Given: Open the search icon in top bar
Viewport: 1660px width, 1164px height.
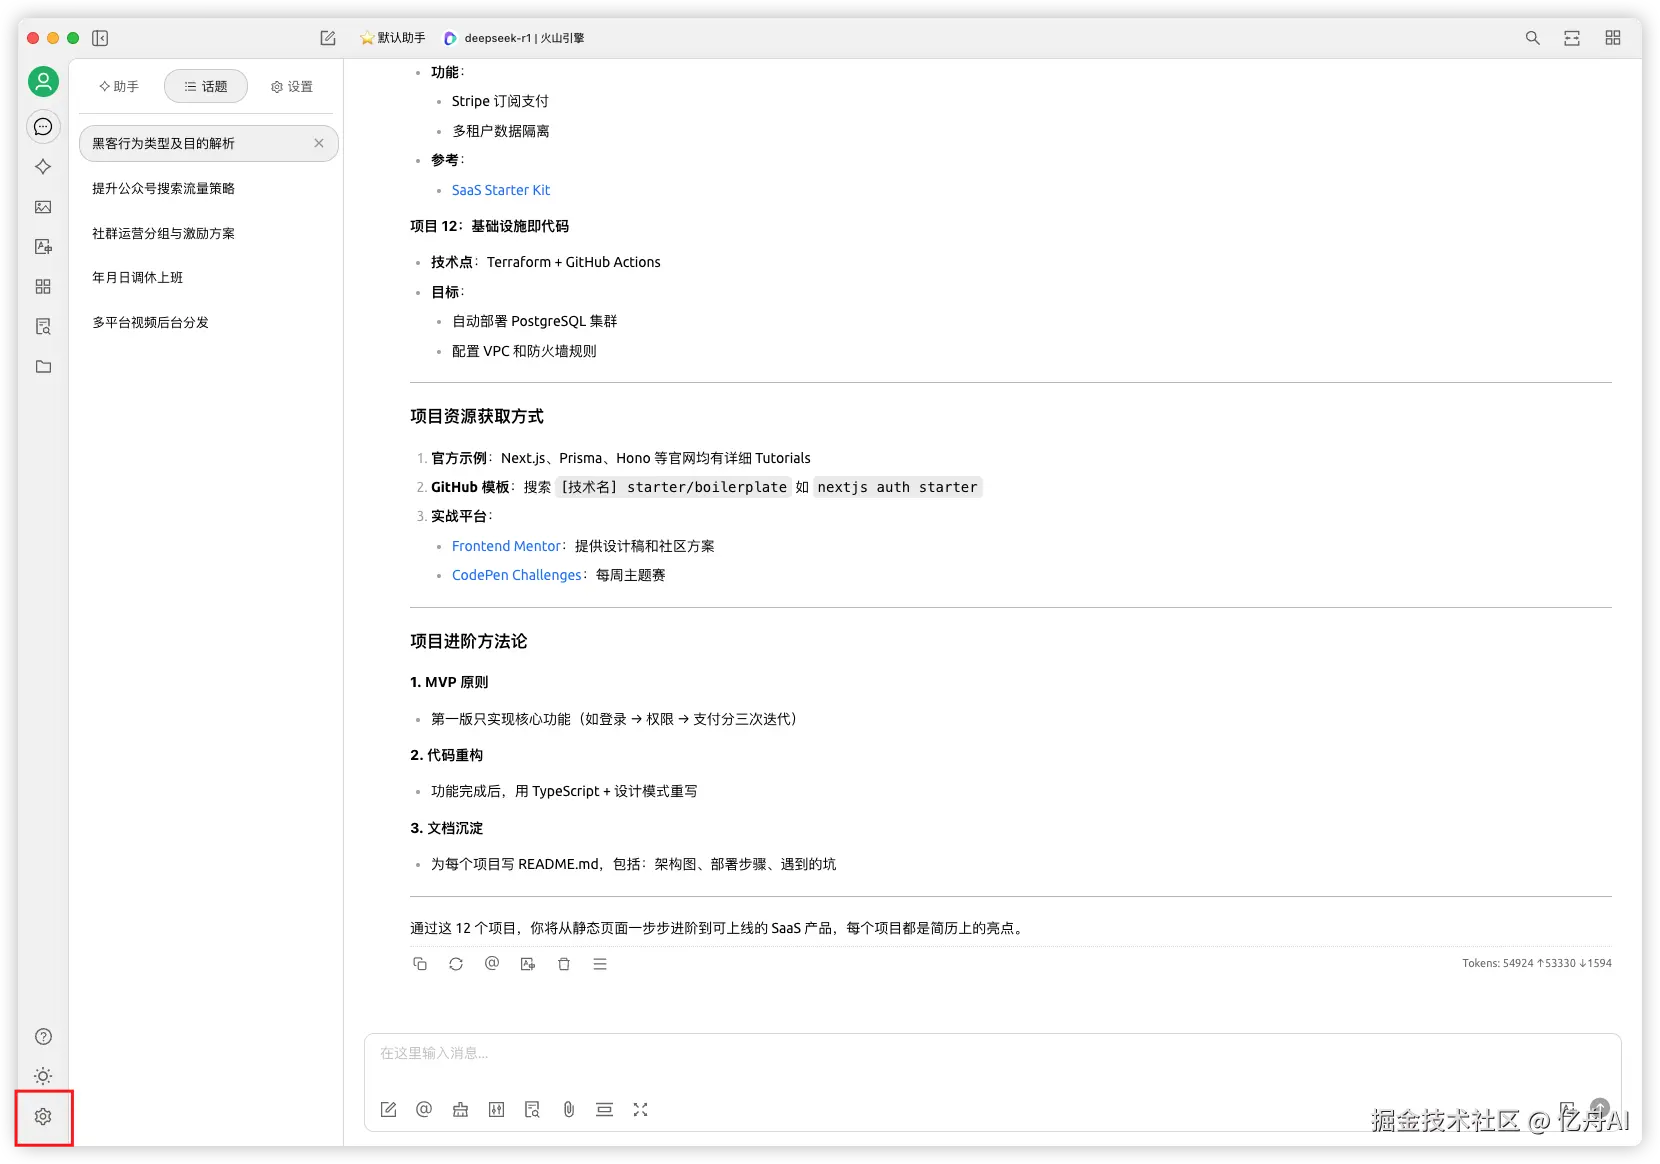Looking at the screenshot, I should [1532, 38].
